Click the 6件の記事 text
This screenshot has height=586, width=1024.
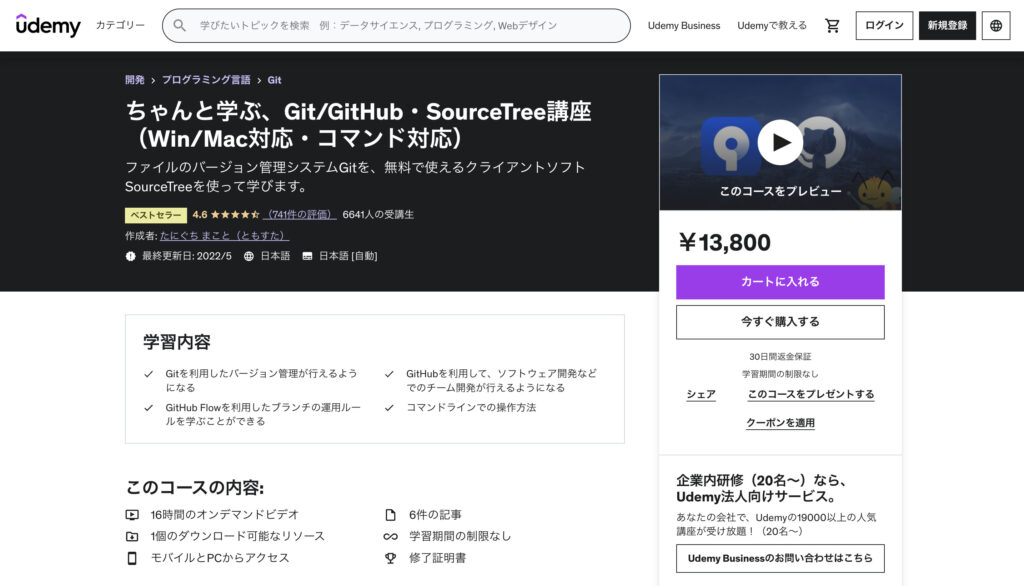click(435, 515)
